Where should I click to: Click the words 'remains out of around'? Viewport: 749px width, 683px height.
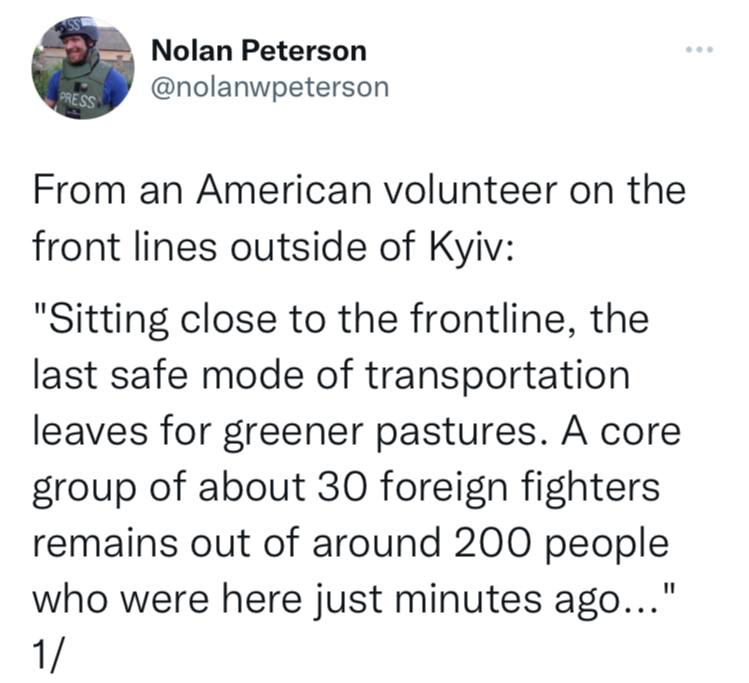[x=236, y=543]
